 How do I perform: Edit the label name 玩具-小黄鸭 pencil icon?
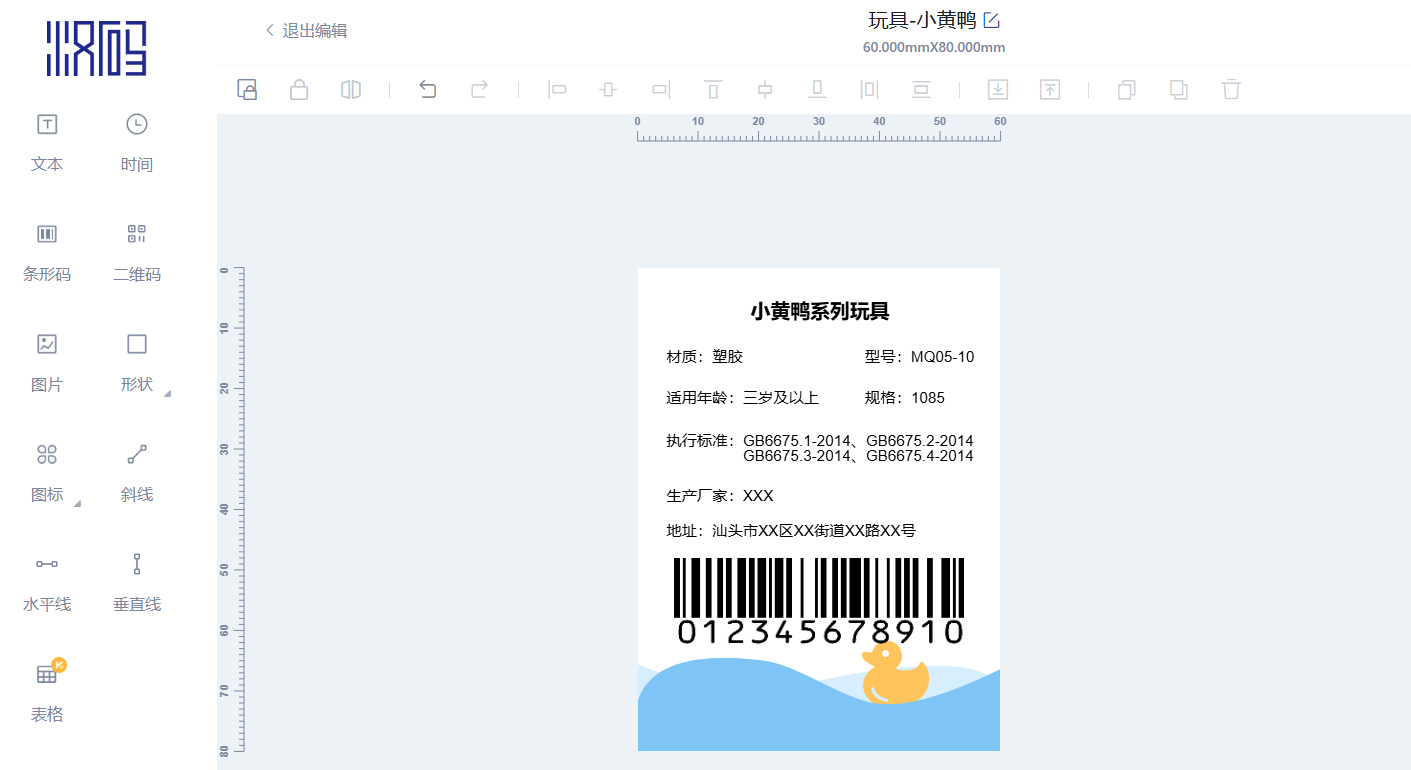(x=991, y=20)
